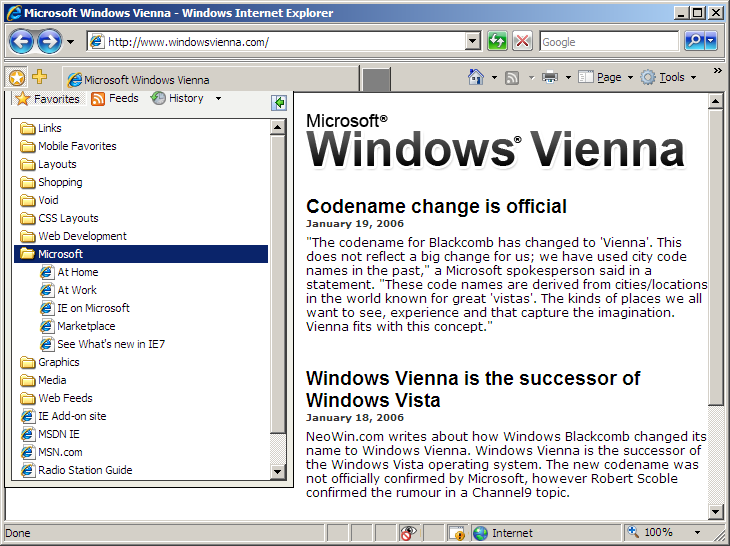Click the Print toolbar icon
The height and width of the screenshot is (546, 730).
550,77
